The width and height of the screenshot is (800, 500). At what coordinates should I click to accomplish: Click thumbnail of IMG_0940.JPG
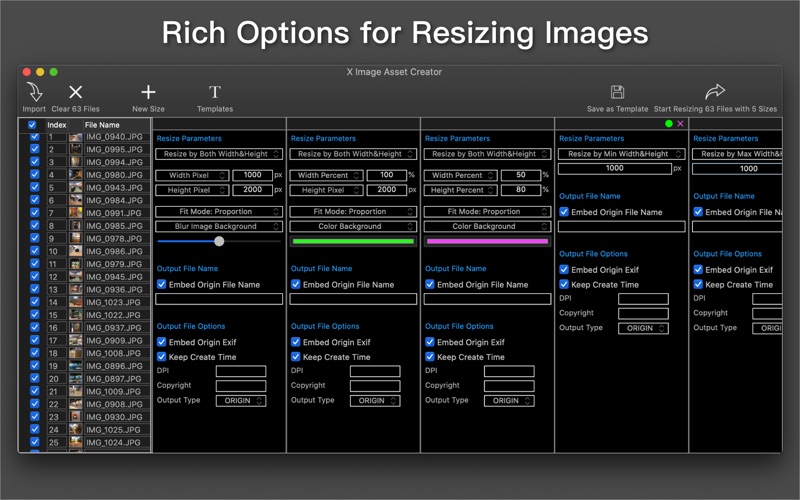[x=76, y=137]
